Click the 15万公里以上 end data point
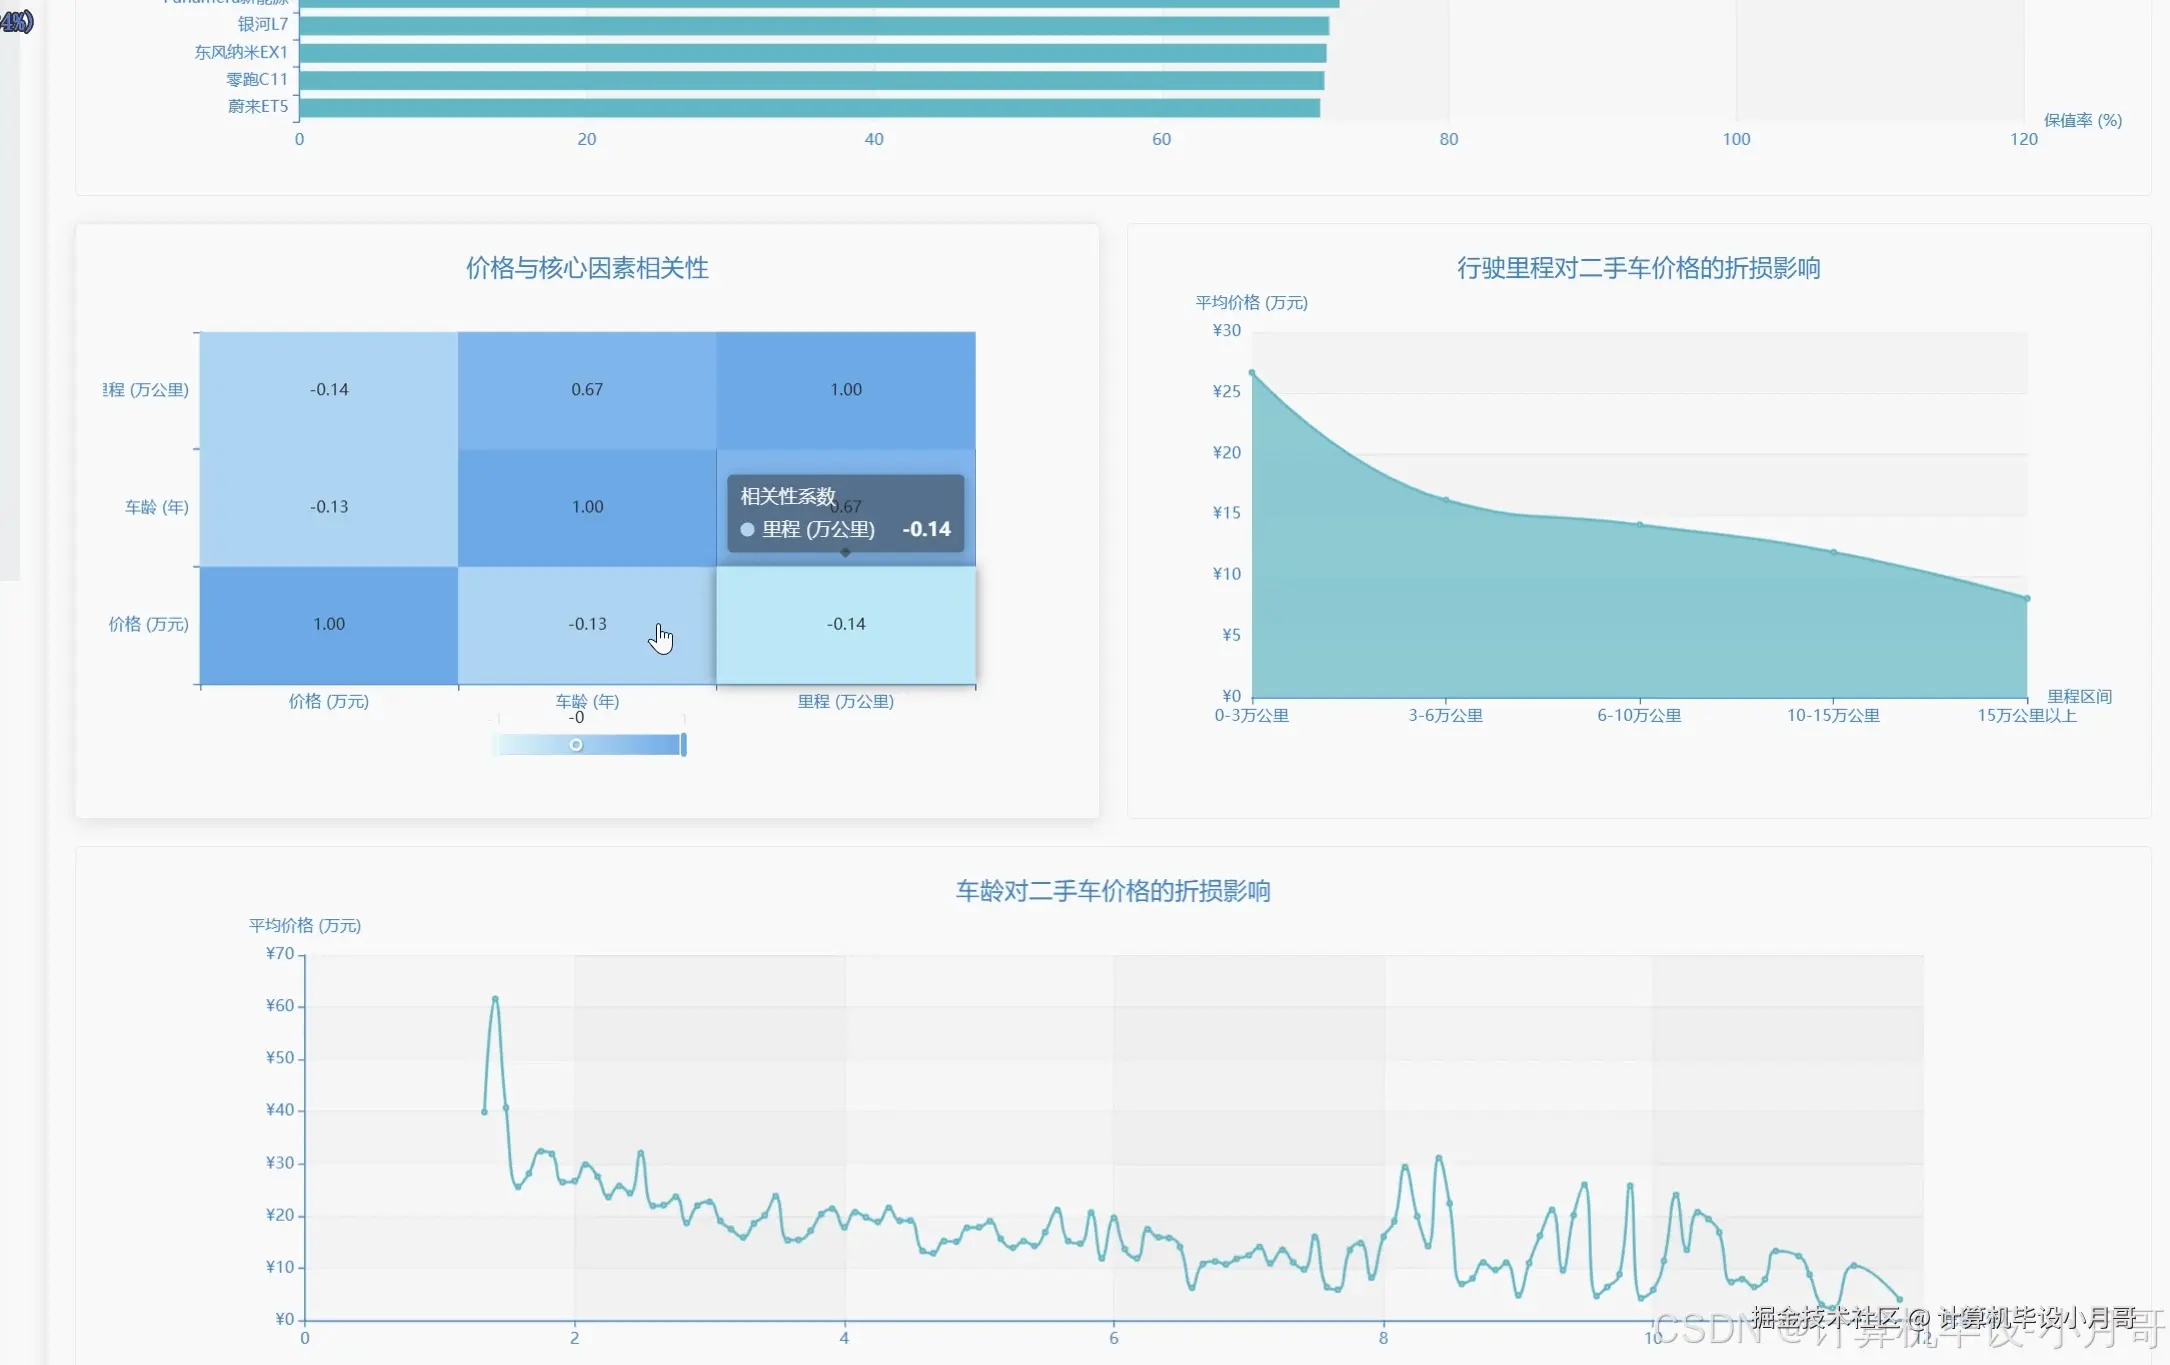The width and height of the screenshot is (2170, 1365). click(2027, 599)
